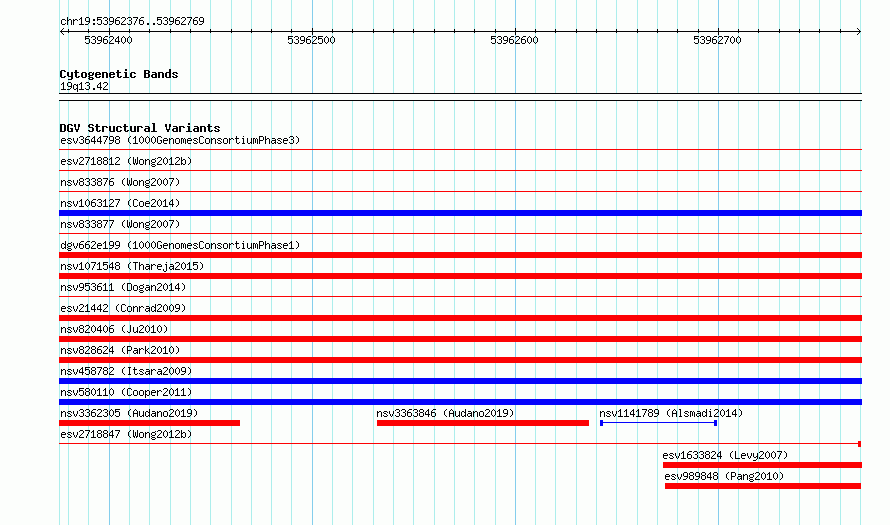Click the red bar under esv1633824
The height and width of the screenshot is (525, 890).
[x=762, y=465]
